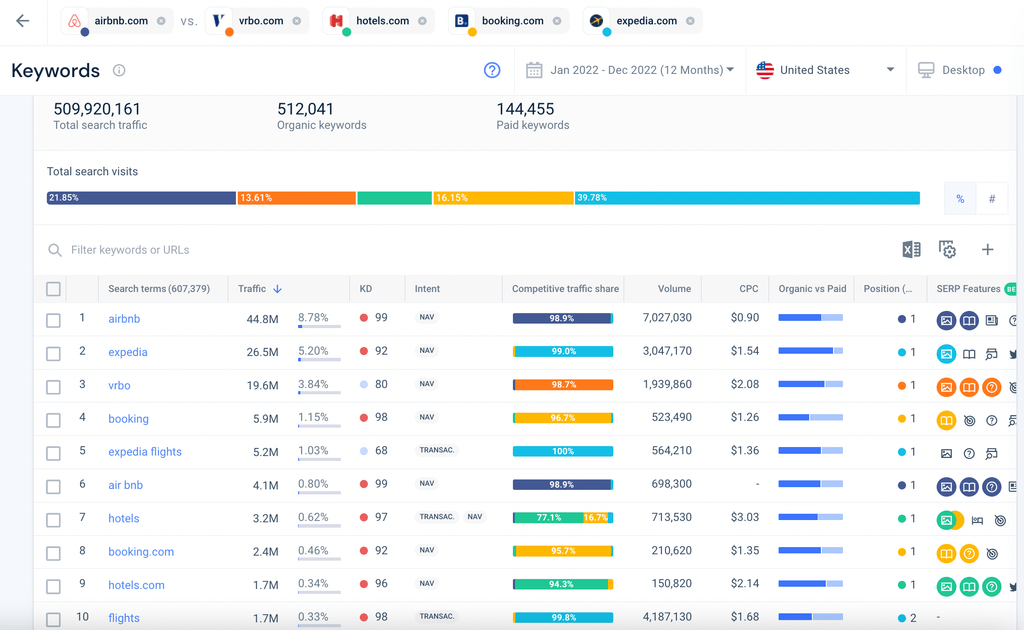Check the box for the booking.com row

[x=54, y=553]
